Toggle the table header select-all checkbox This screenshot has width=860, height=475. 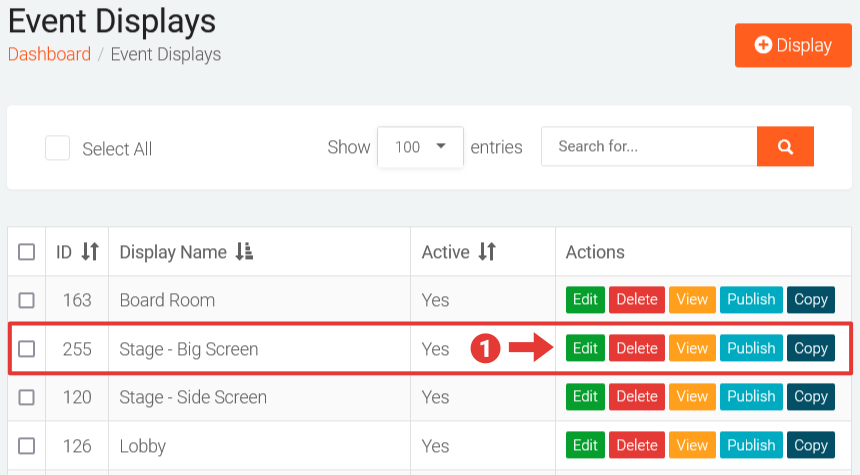tap(27, 252)
